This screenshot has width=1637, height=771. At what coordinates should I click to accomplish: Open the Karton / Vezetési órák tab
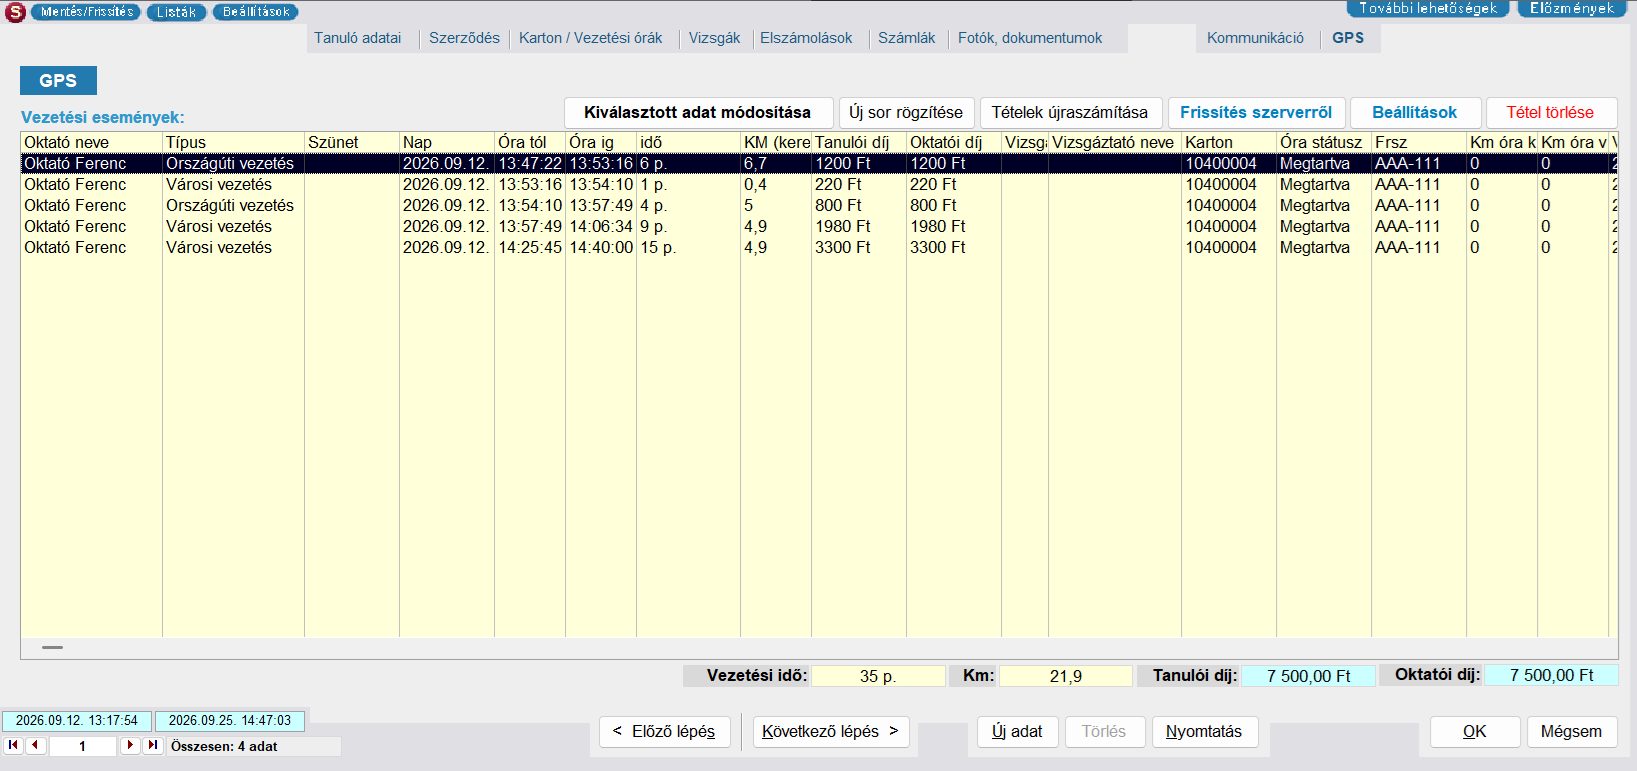[590, 38]
